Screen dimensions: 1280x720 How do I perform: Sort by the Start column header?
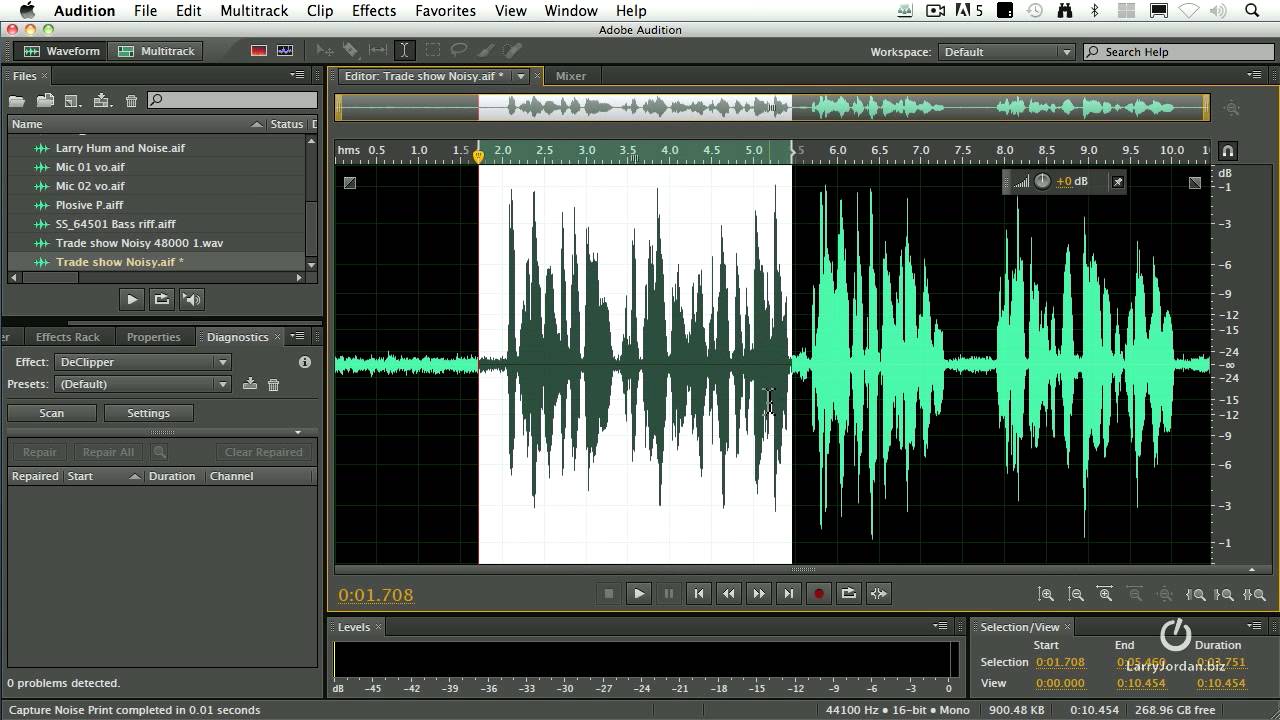click(104, 476)
